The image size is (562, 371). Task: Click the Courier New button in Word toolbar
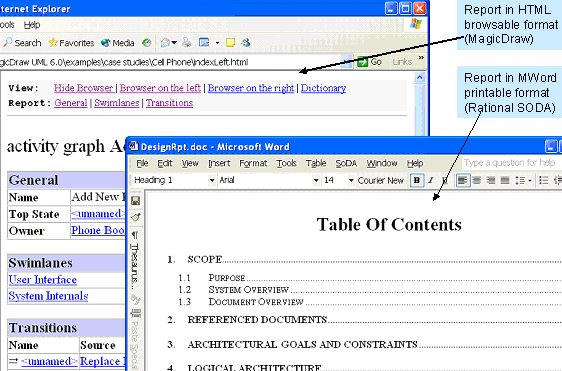(x=381, y=180)
